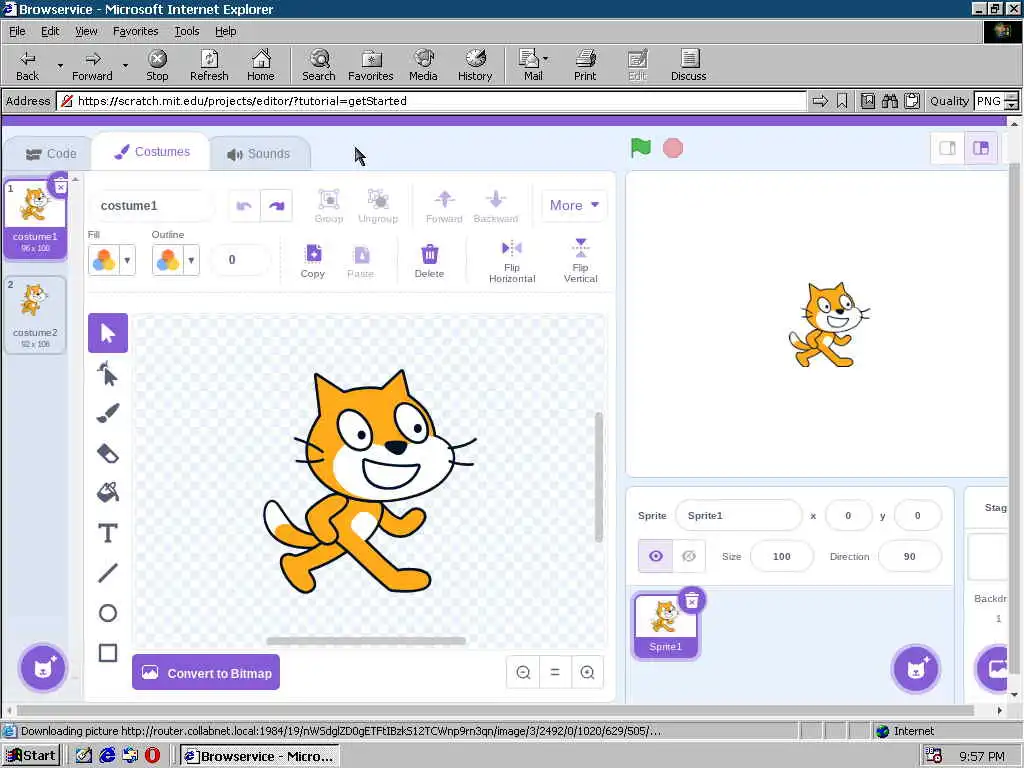Click the Group icon
Screen dimensions: 1024x768
click(328, 206)
